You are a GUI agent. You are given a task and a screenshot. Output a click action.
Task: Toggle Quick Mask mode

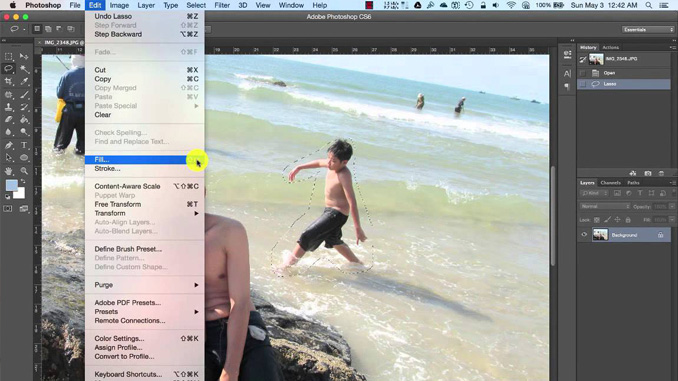8,209
